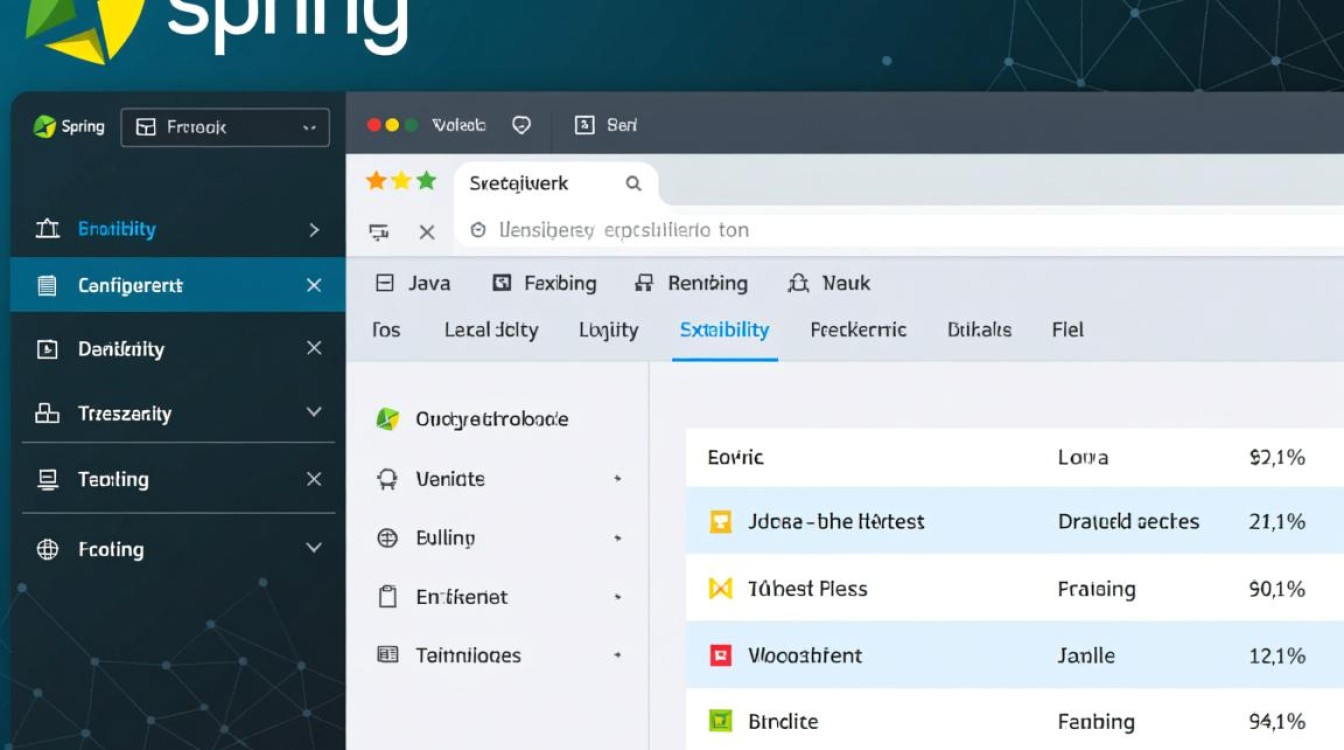Click the Spring leaf logo in sidebar
Viewport: 1344px width, 750px height.
(x=45, y=127)
